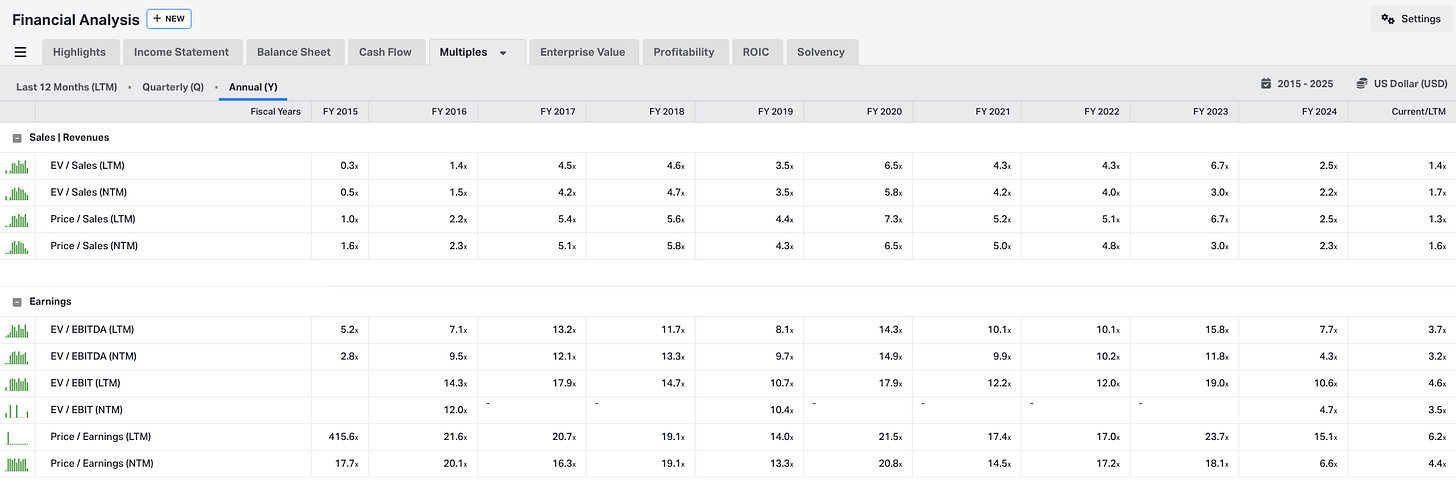Switch to the Profitability tab
The image size is (1456, 481).
click(x=684, y=52)
